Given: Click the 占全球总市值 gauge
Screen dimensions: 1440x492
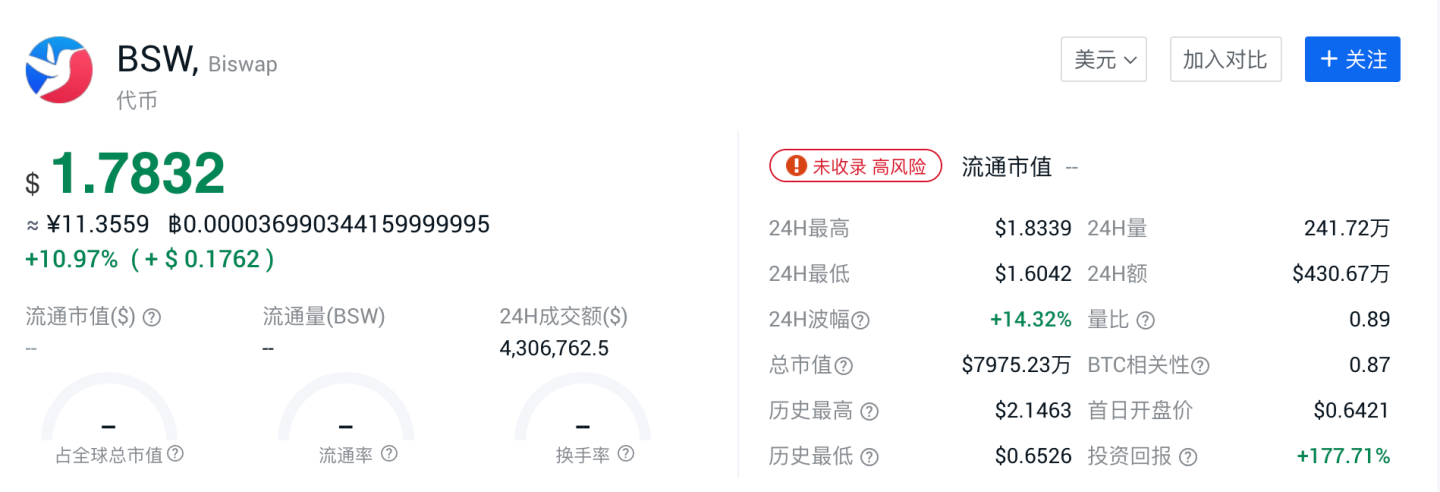Looking at the screenshot, I should 109,410.
